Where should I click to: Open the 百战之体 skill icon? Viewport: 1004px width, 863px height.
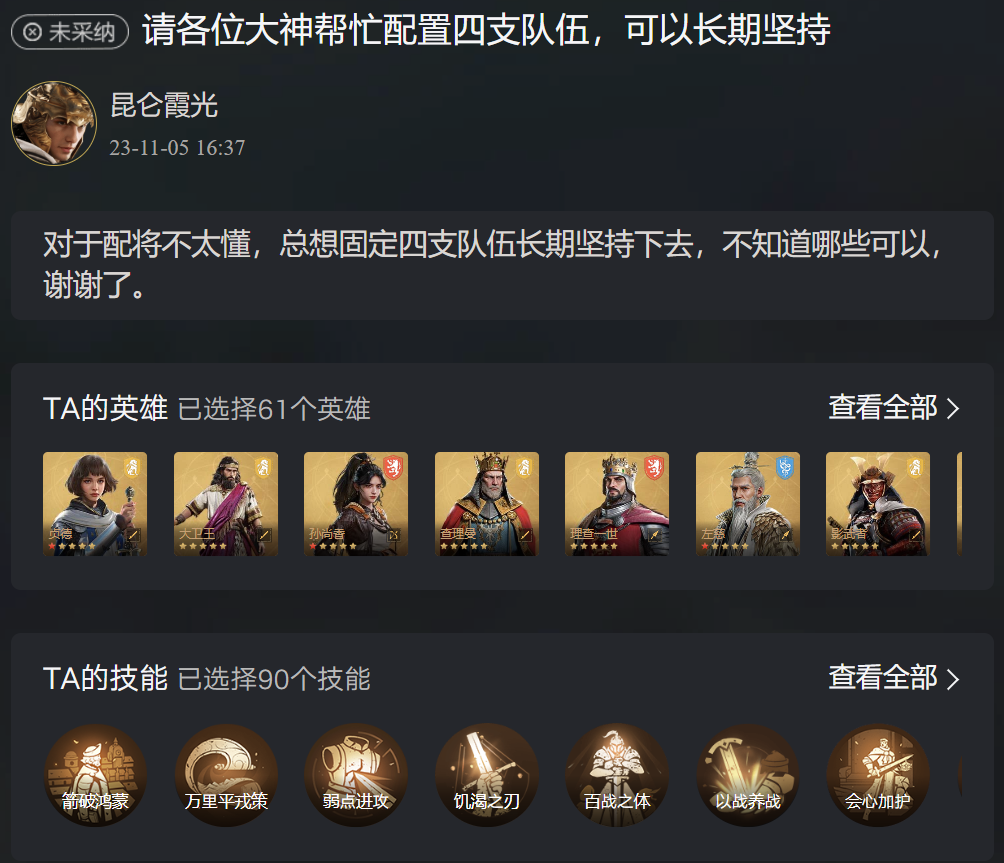click(617, 775)
